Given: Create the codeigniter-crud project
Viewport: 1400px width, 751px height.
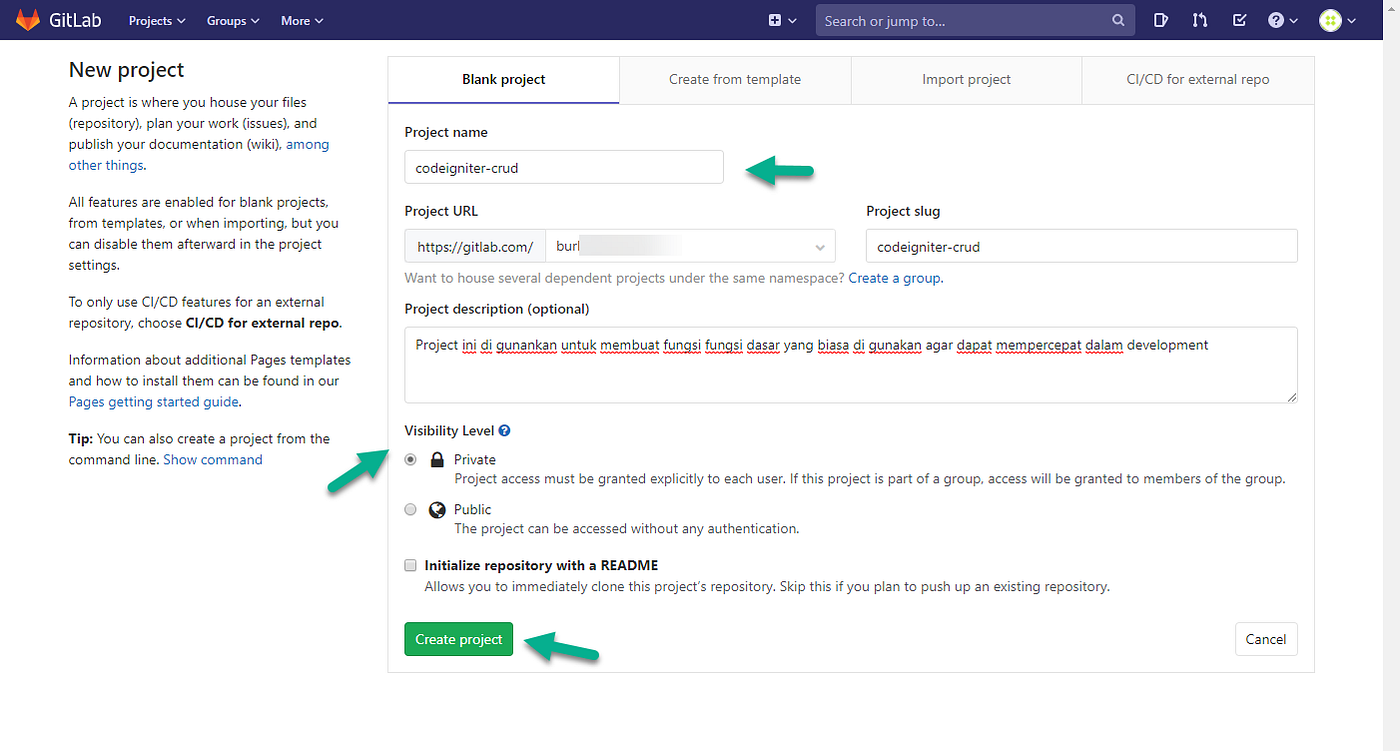Looking at the screenshot, I should click(x=458, y=638).
